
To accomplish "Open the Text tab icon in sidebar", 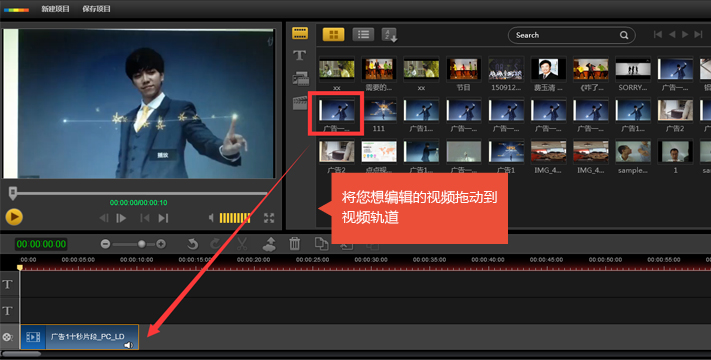I will pyautogui.click(x=299, y=55).
